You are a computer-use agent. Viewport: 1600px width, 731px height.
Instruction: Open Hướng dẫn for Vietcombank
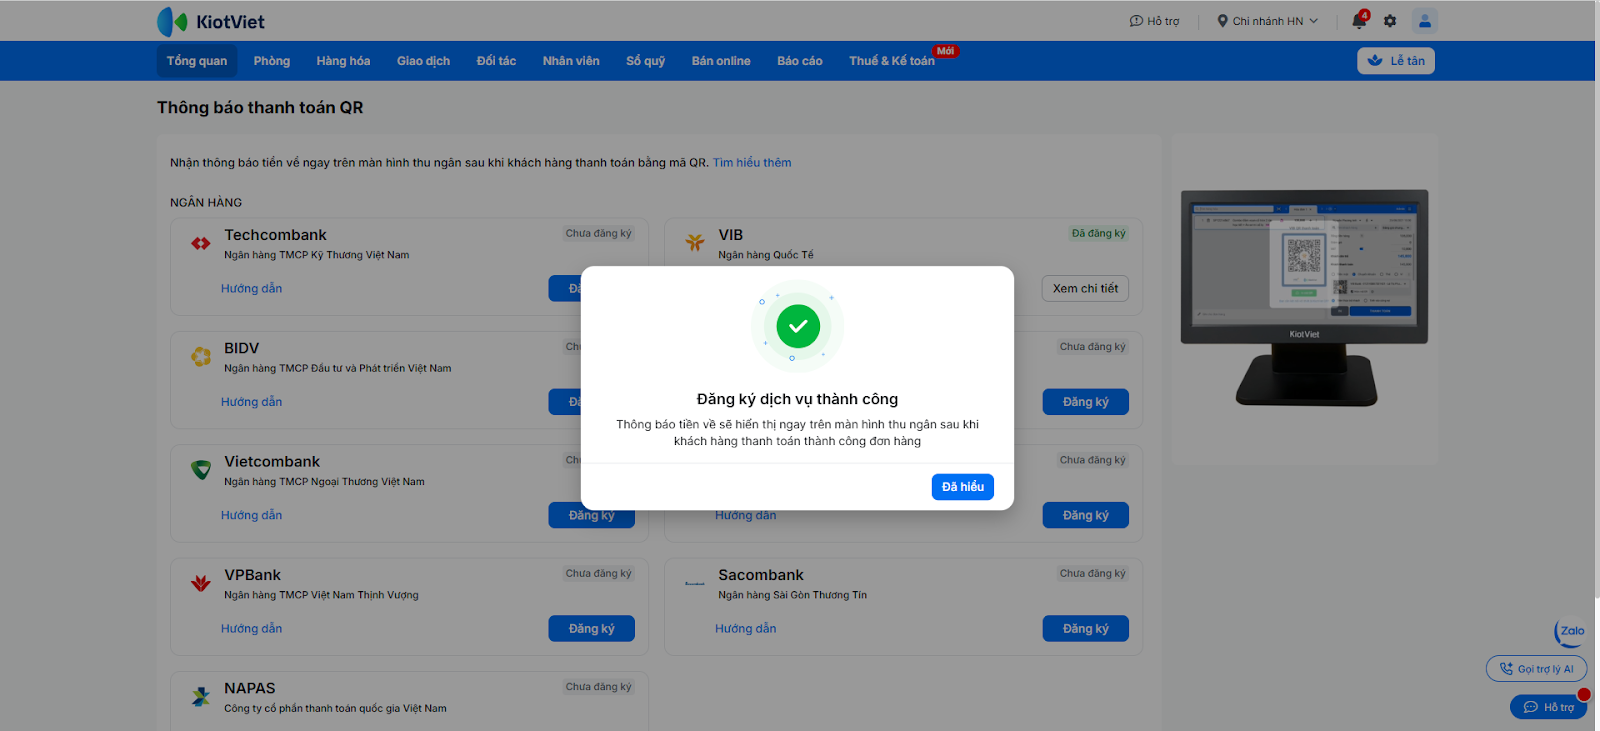(251, 515)
